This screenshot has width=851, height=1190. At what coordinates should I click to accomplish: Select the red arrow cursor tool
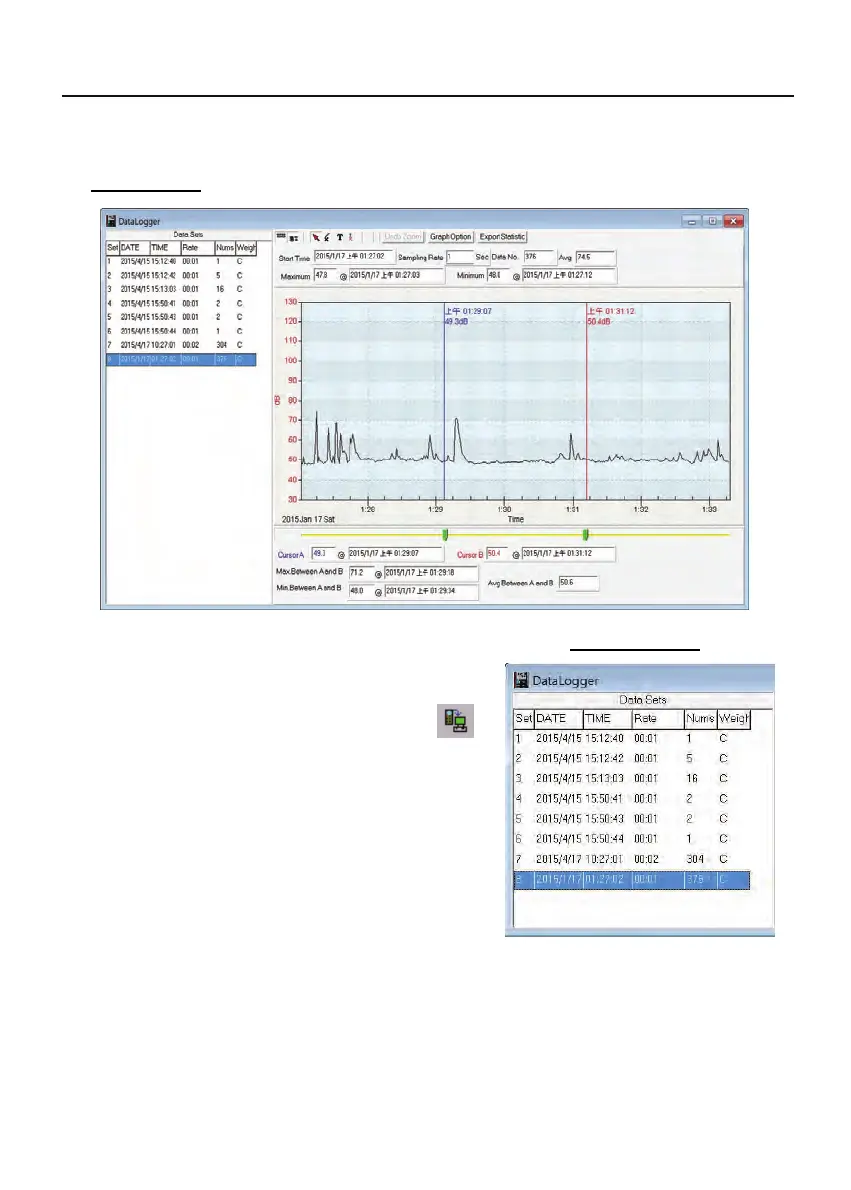316,238
